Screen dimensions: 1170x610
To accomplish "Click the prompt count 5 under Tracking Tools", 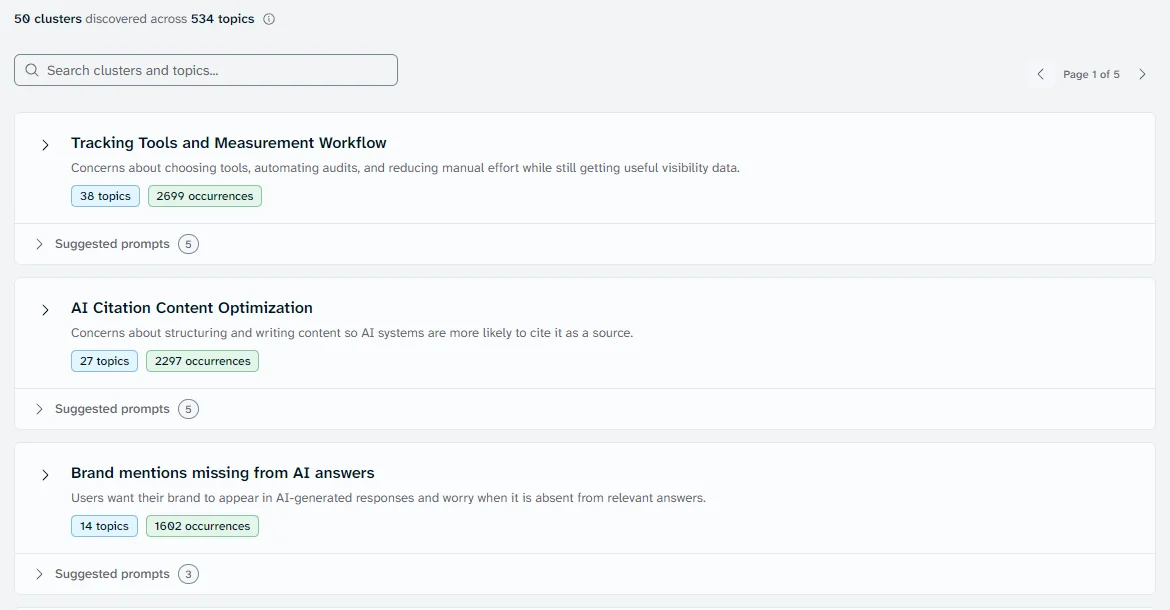I will pyautogui.click(x=188, y=244).
